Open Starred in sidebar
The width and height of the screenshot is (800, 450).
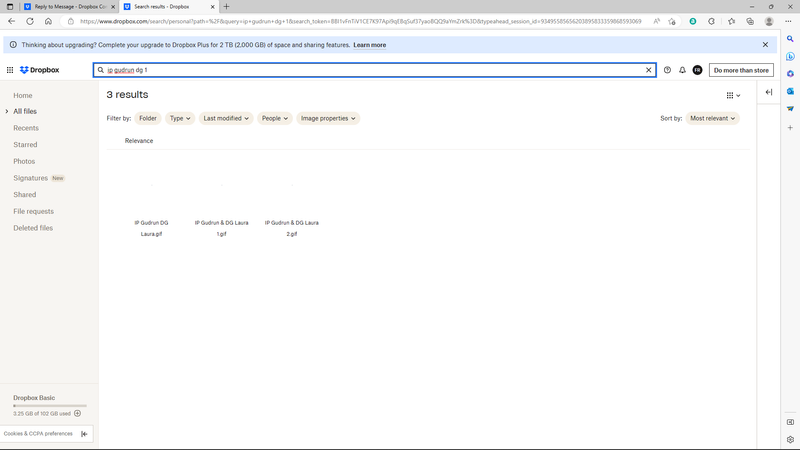tap(25, 145)
